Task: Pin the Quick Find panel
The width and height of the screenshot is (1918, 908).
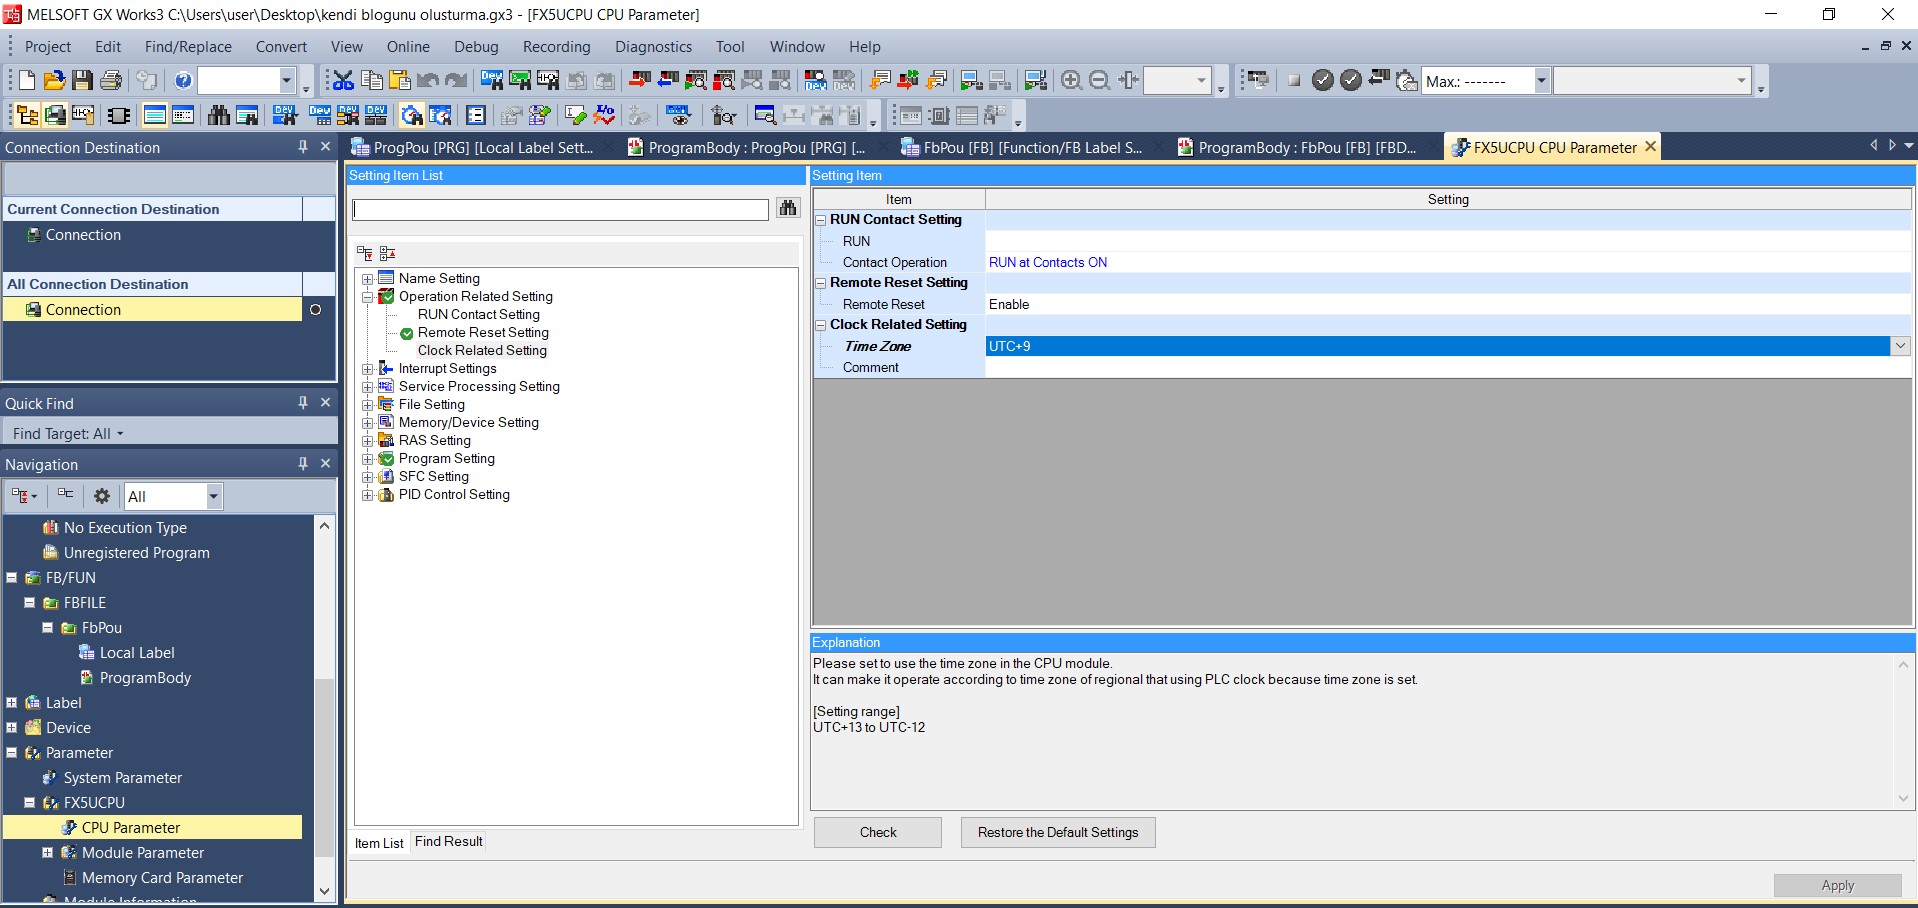Action: click(x=303, y=403)
